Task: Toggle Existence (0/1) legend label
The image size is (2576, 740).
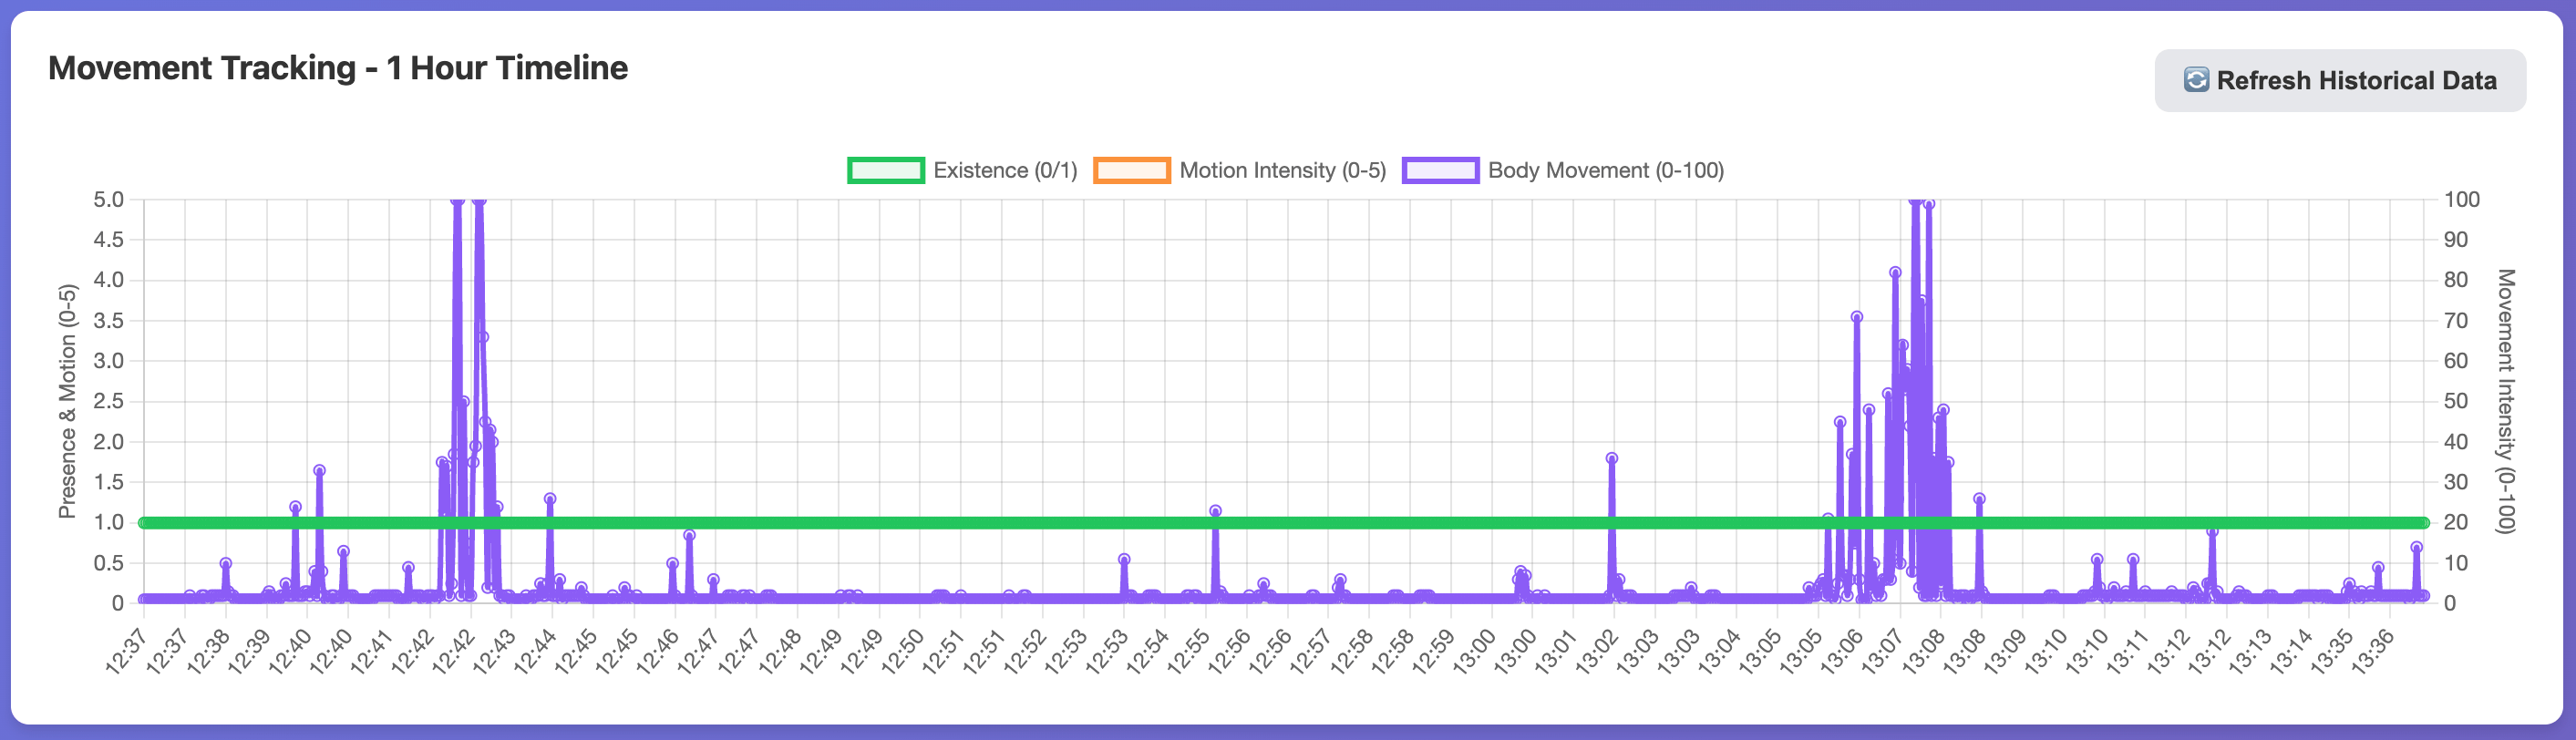Action: [1004, 170]
